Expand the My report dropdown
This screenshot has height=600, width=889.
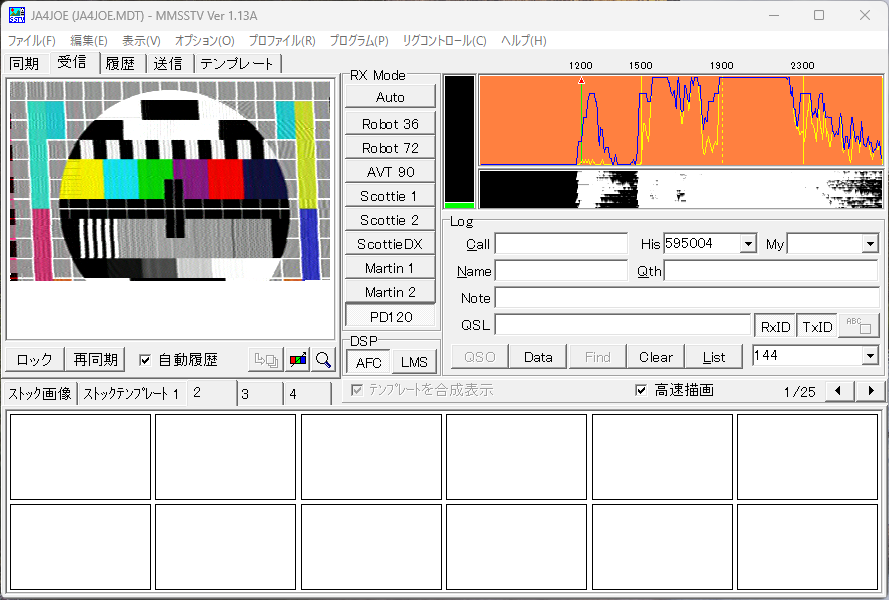click(870, 244)
